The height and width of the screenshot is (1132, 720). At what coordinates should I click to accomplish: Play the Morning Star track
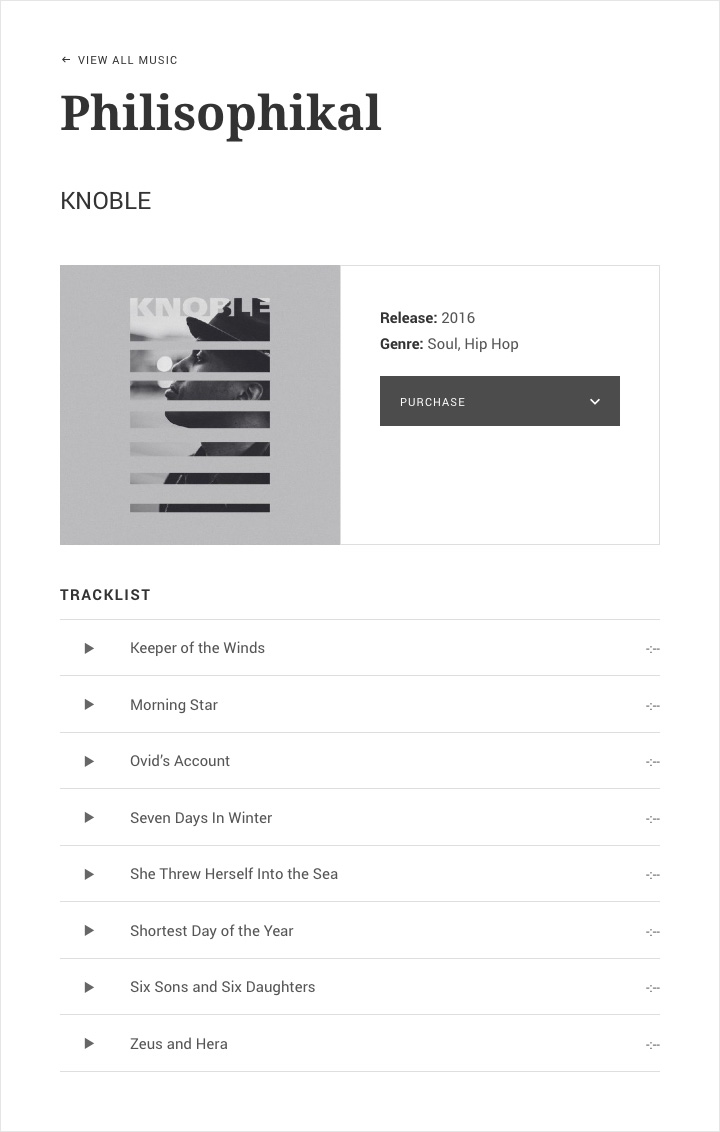pos(89,705)
